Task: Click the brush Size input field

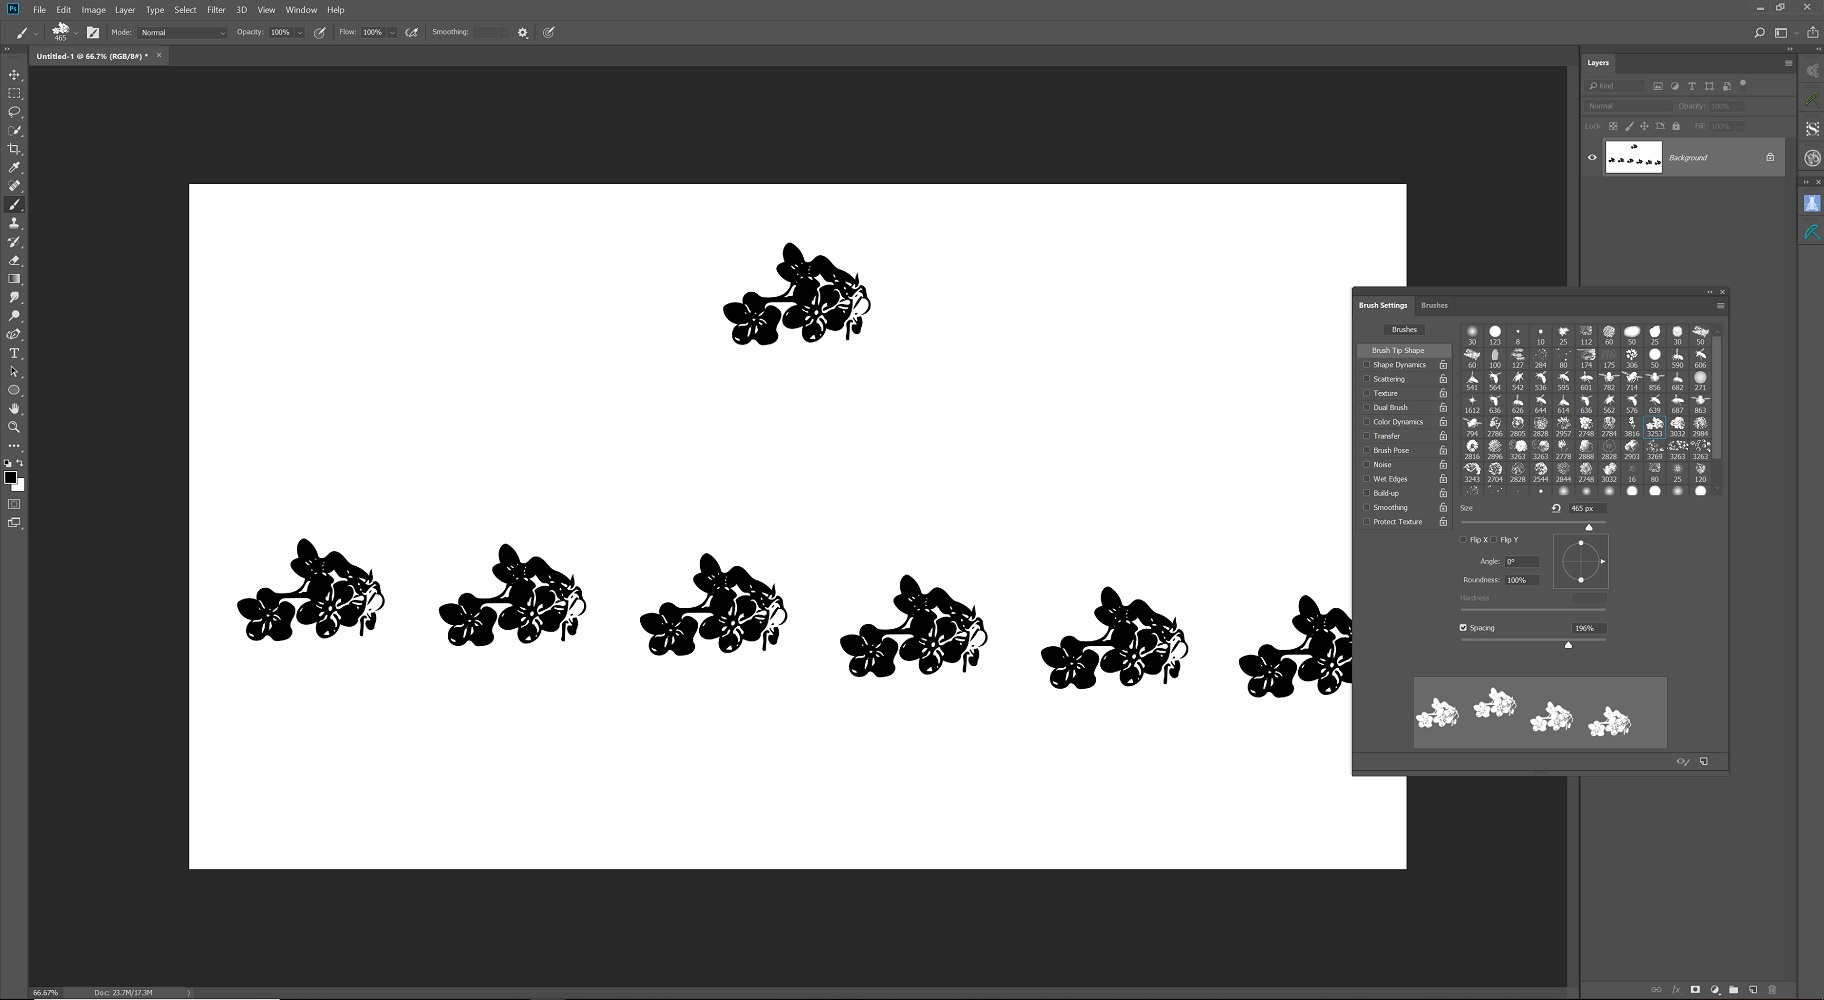Action: tap(1586, 508)
